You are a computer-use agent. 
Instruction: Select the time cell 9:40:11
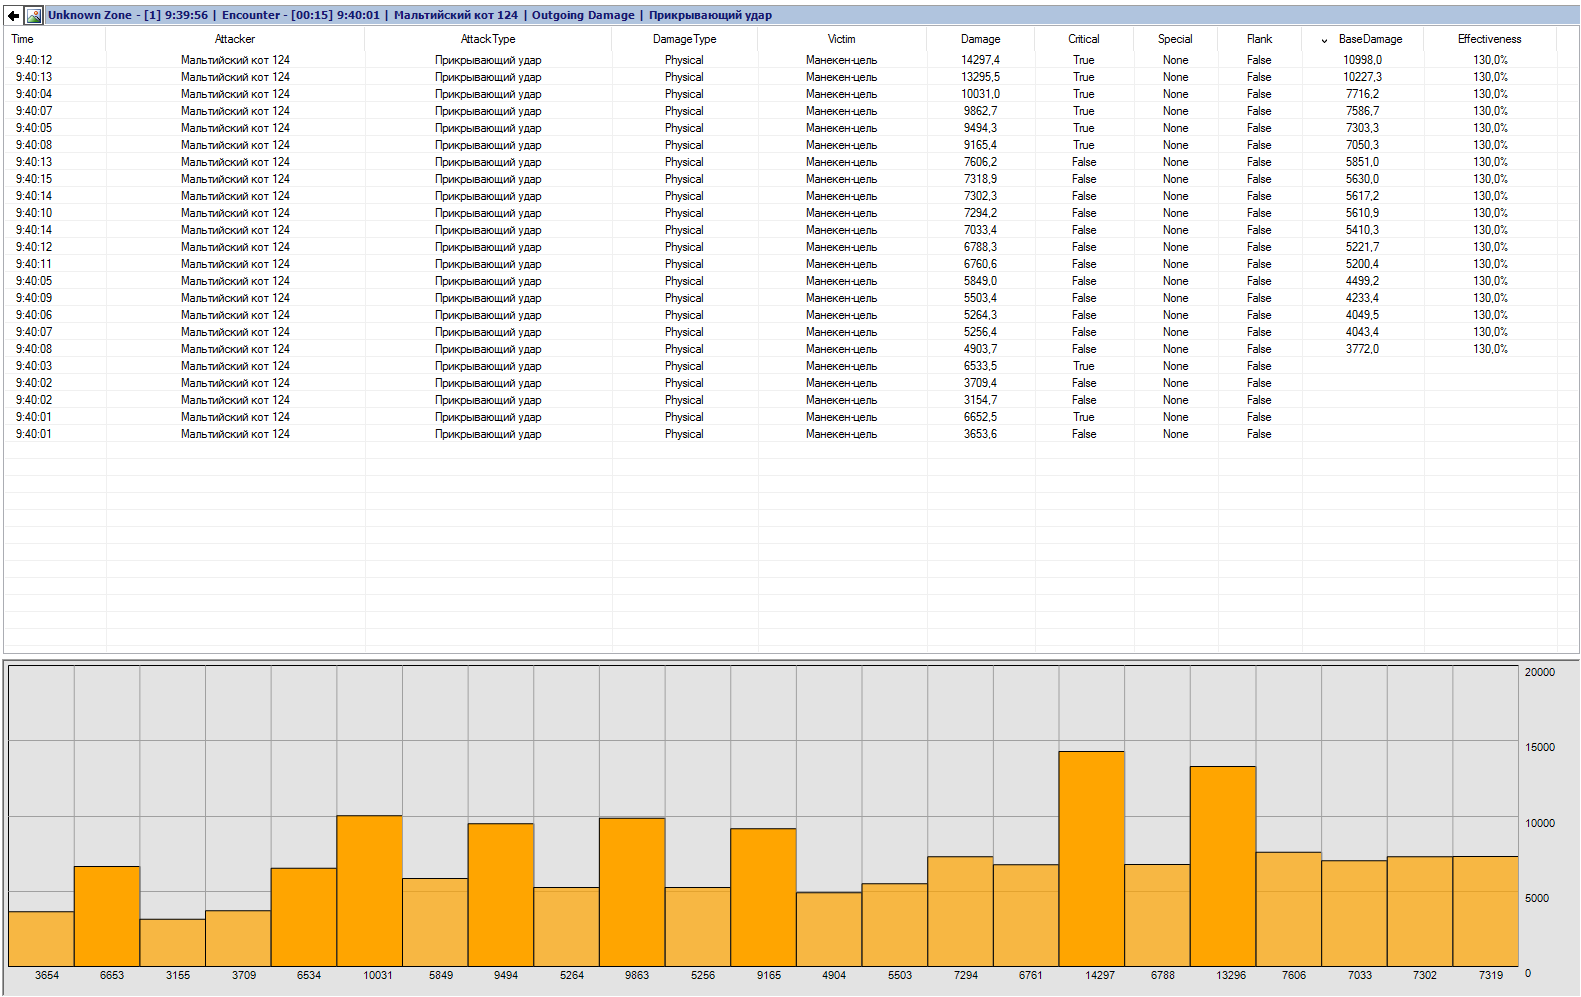(x=34, y=264)
